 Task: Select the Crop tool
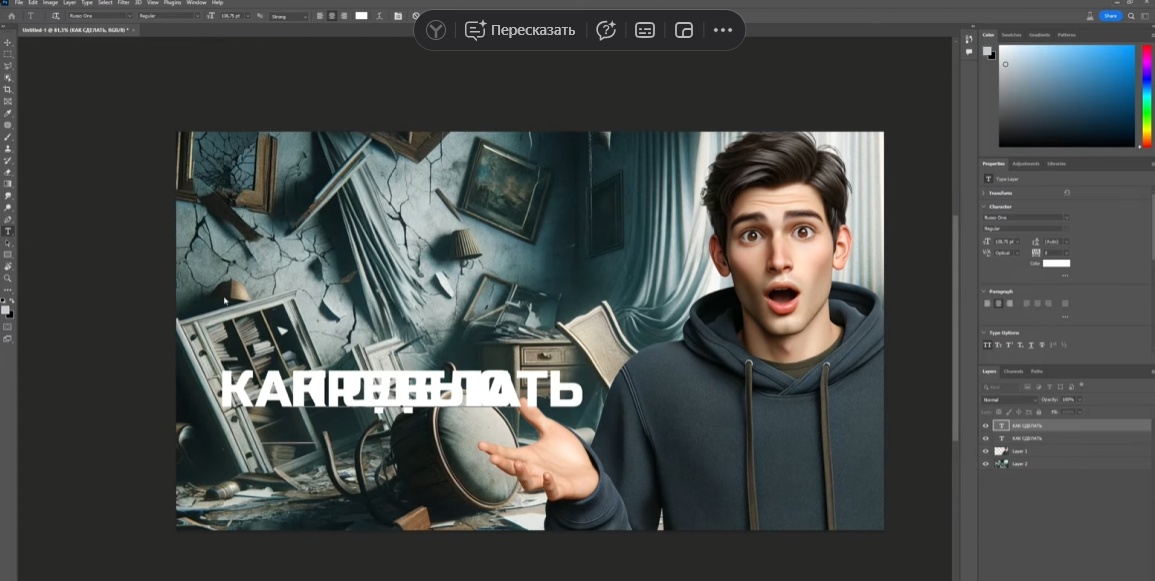(x=7, y=90)
